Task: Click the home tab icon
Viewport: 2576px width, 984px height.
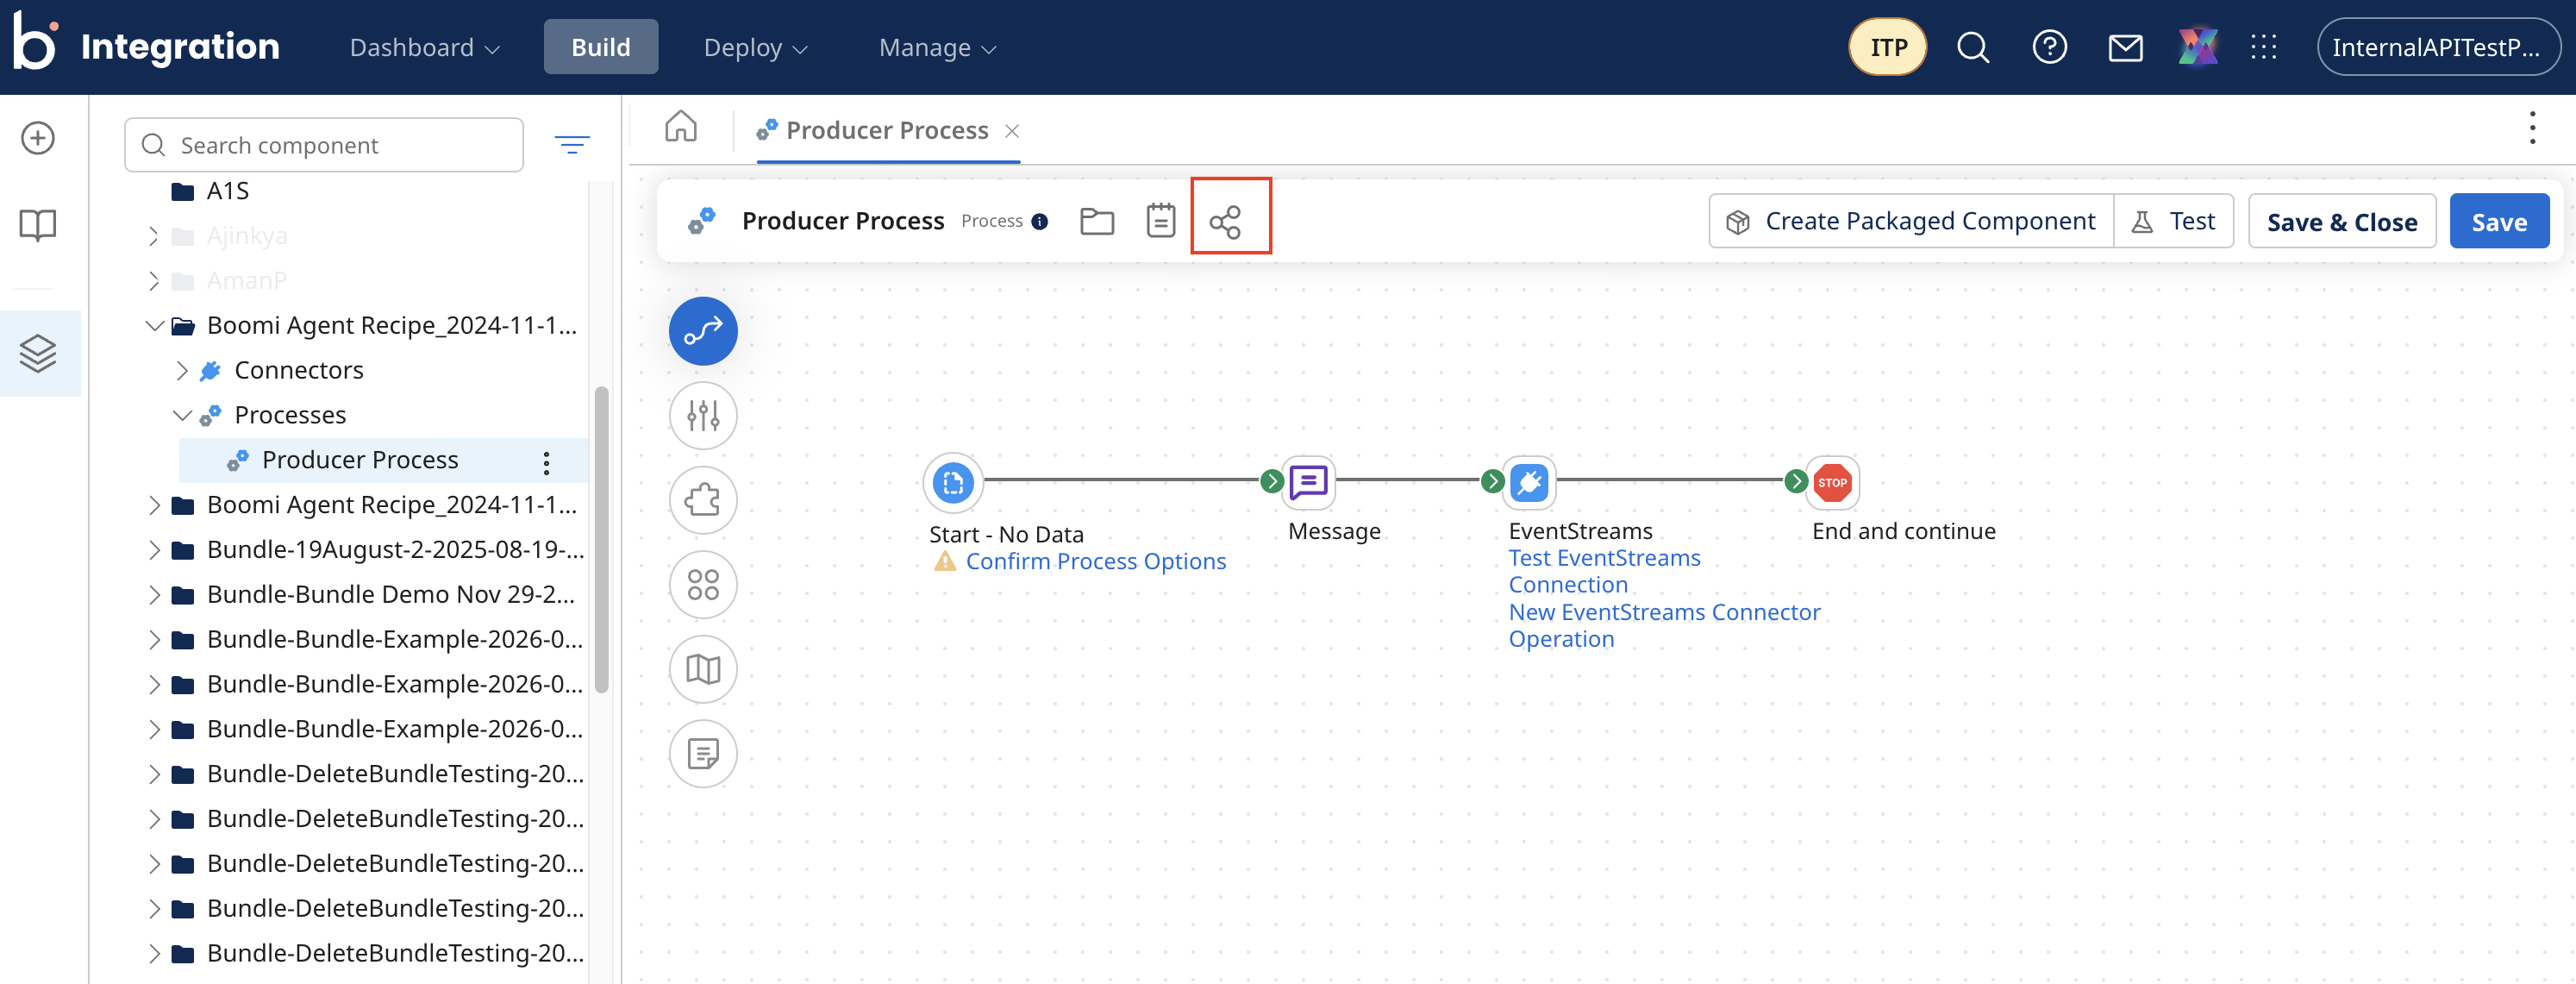Action: click(x=681, y=127)
